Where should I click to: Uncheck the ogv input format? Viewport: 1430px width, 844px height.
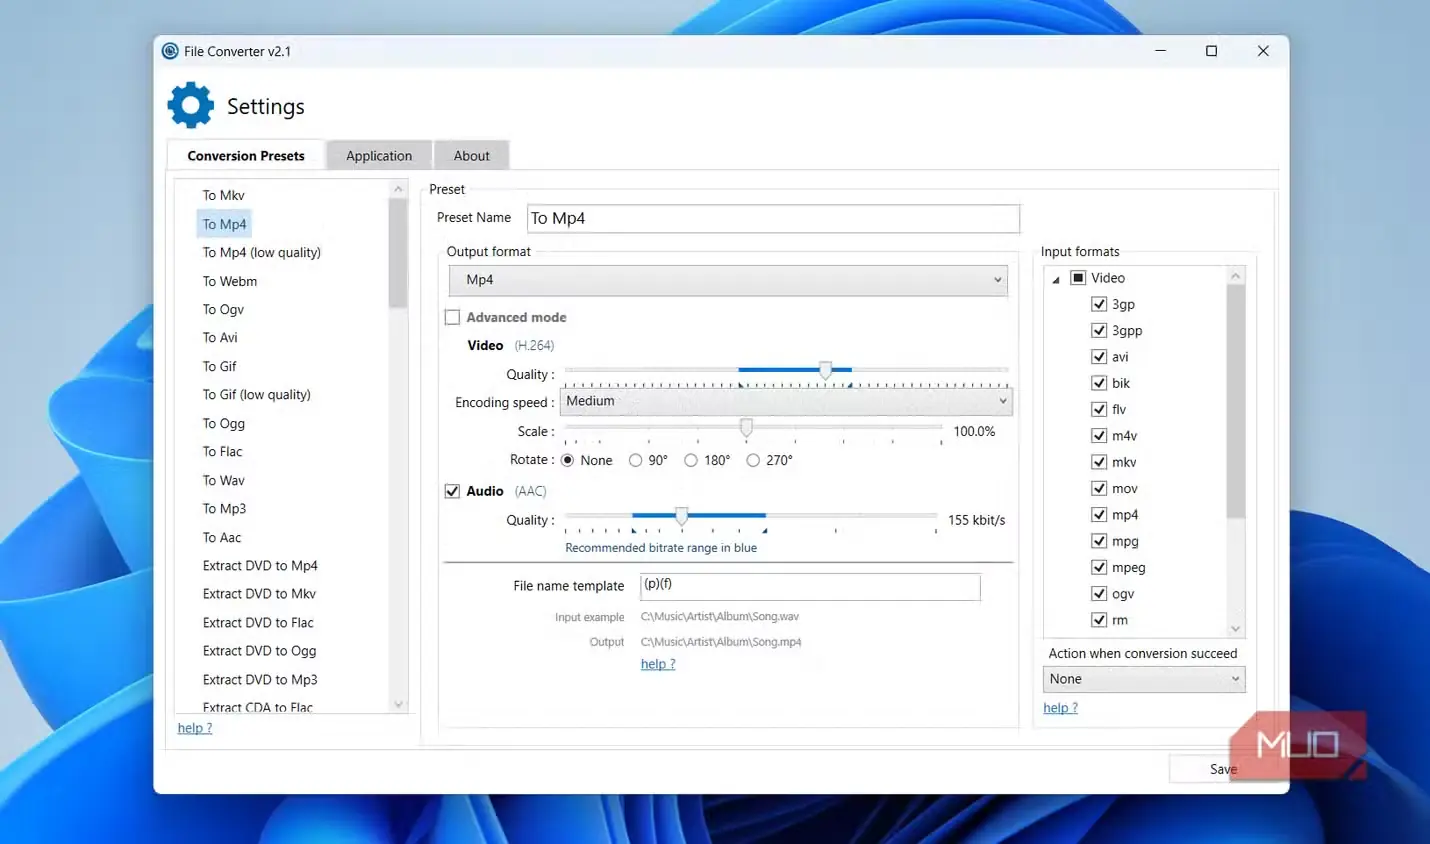click(1099, 594)
